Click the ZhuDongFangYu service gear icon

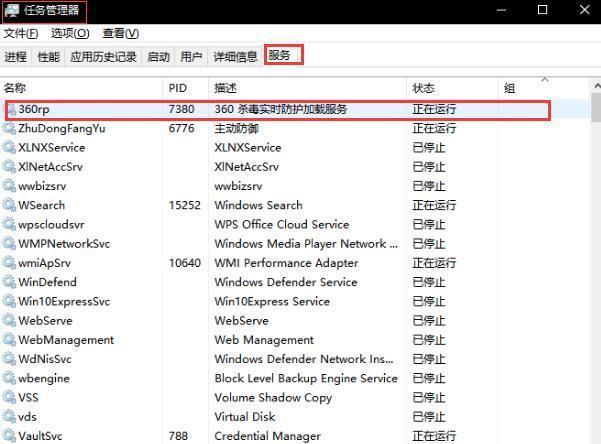(x=10, y=128)
